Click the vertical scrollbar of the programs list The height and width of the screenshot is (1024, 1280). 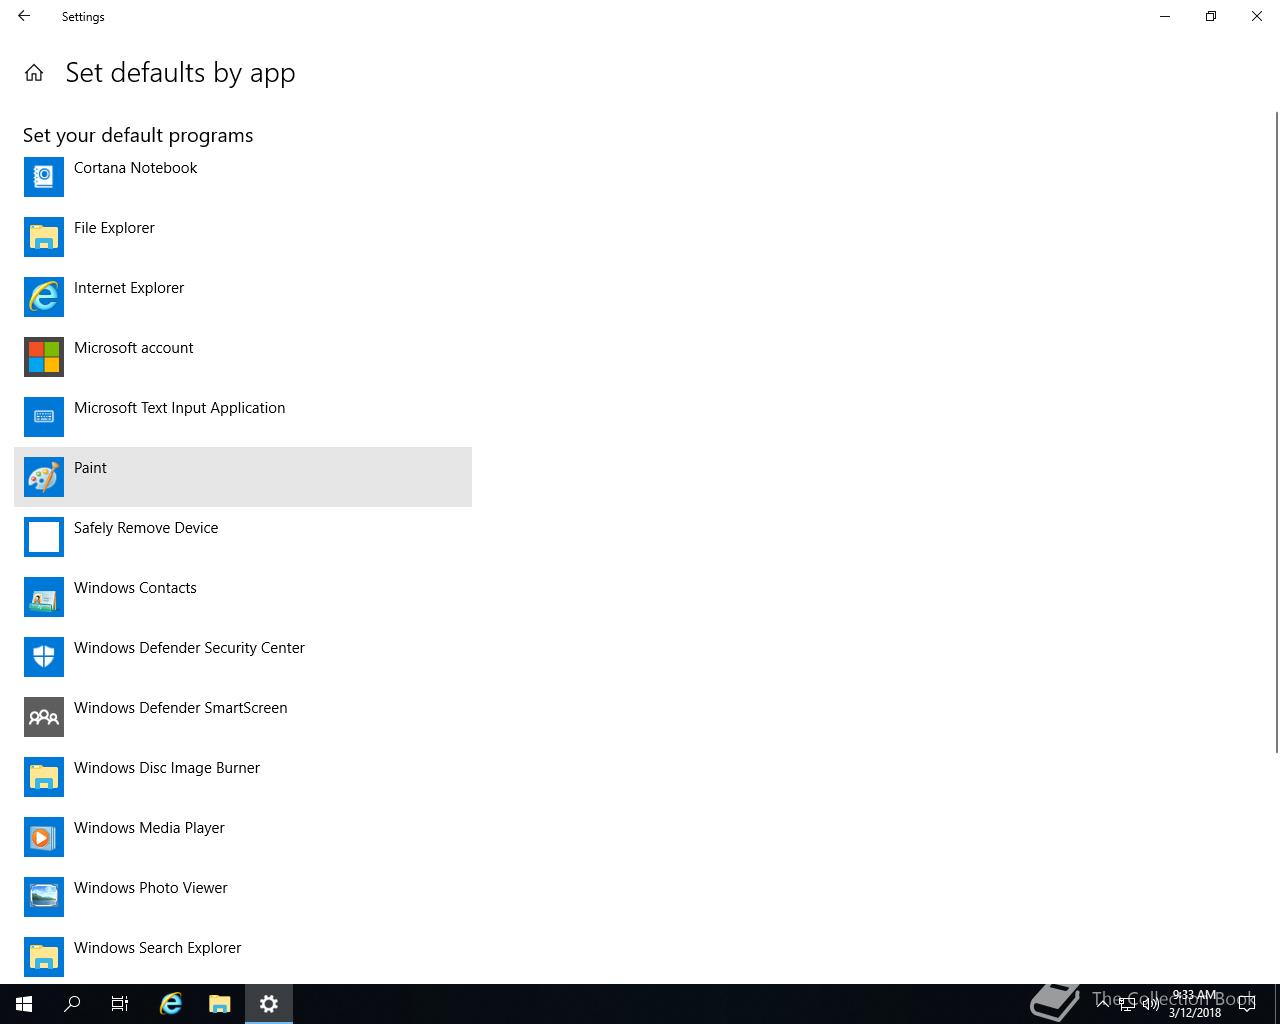(1276, 432)
